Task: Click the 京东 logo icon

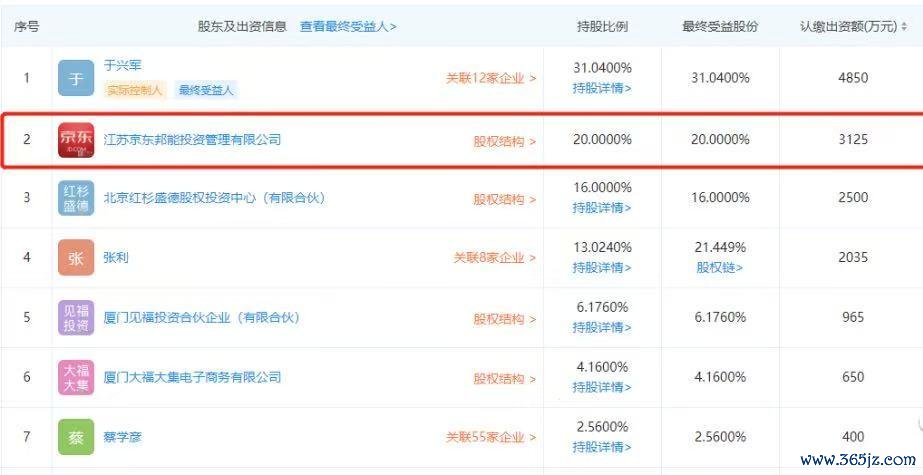Action: click(x=76, y=140)
